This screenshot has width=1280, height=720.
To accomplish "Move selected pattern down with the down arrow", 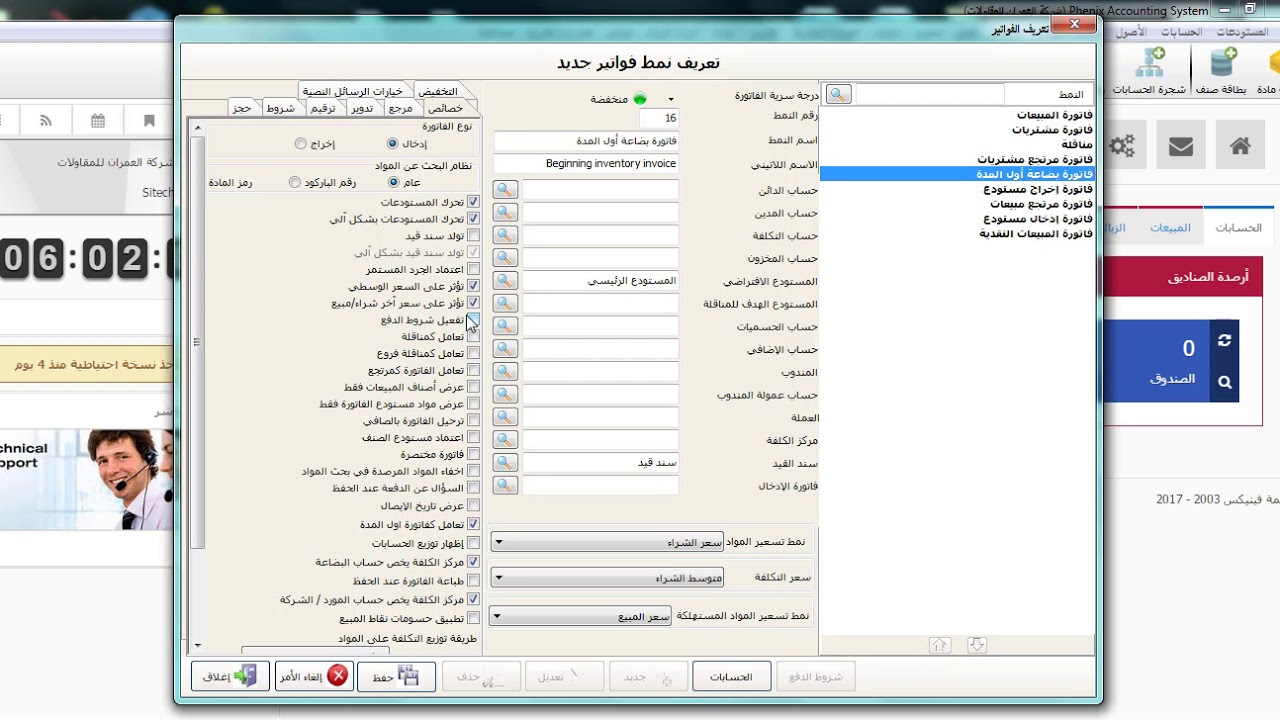I will (977, 645).
